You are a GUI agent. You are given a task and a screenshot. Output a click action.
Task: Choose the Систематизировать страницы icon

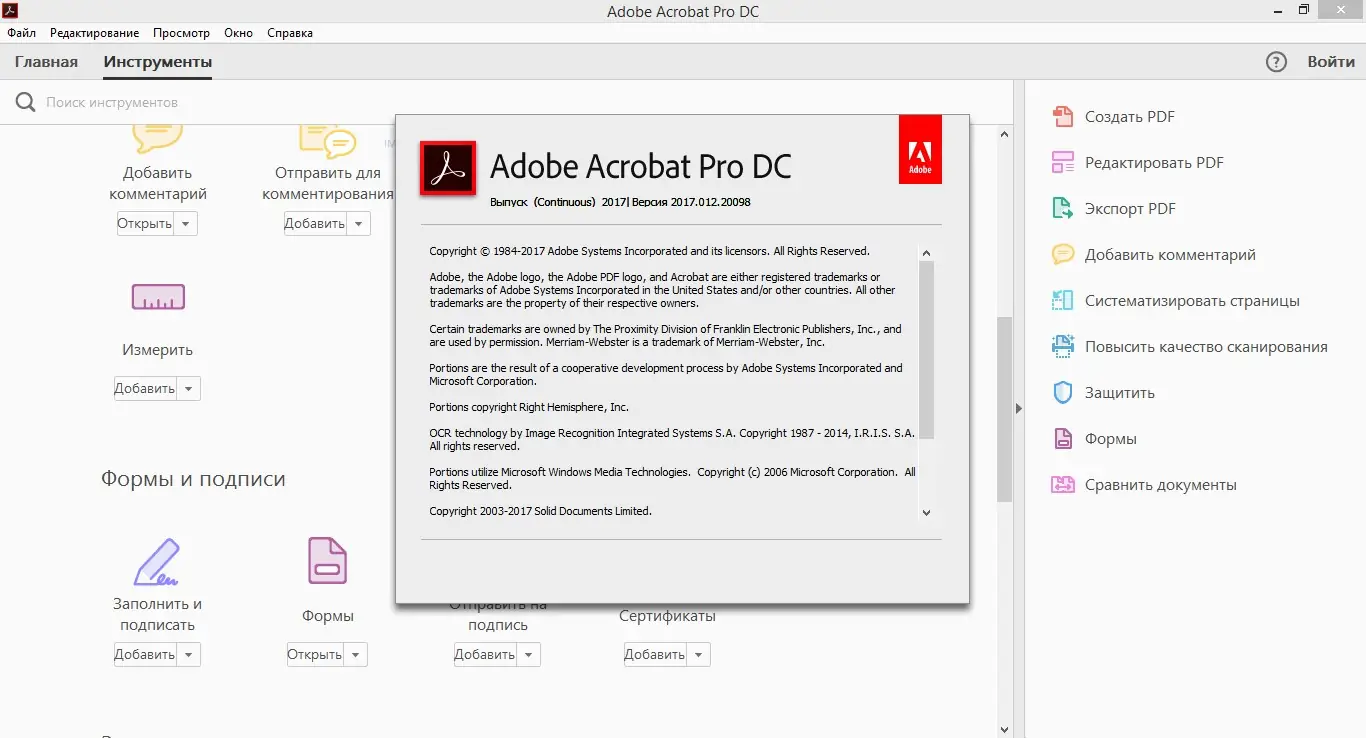click(x=1062, y=301)
